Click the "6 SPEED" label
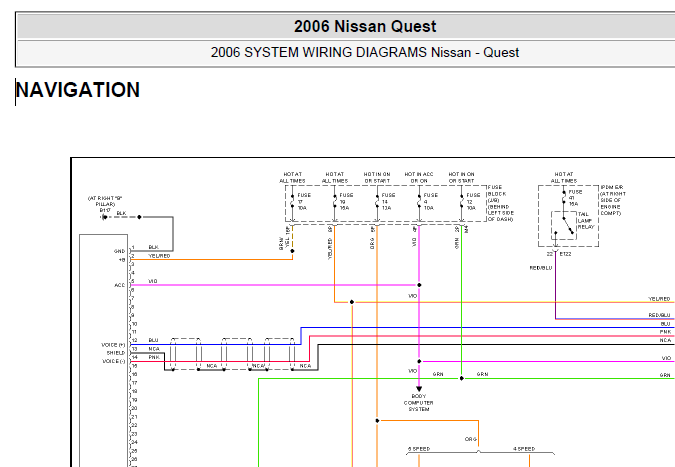Image resolution: width=675 pixels, height=467 pixels. tap(419, 448)
